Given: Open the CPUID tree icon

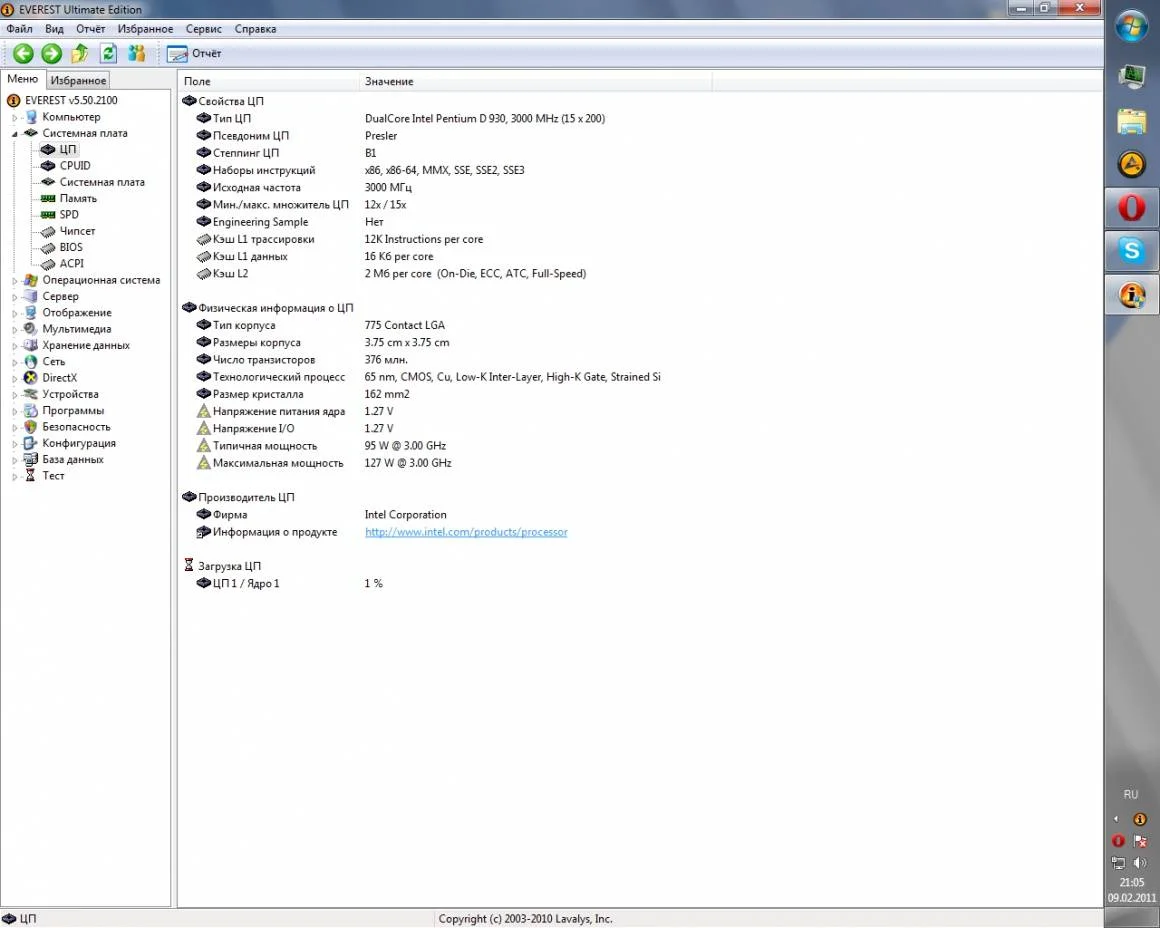Looking at the screenshot, I should [x=48, y=166].
